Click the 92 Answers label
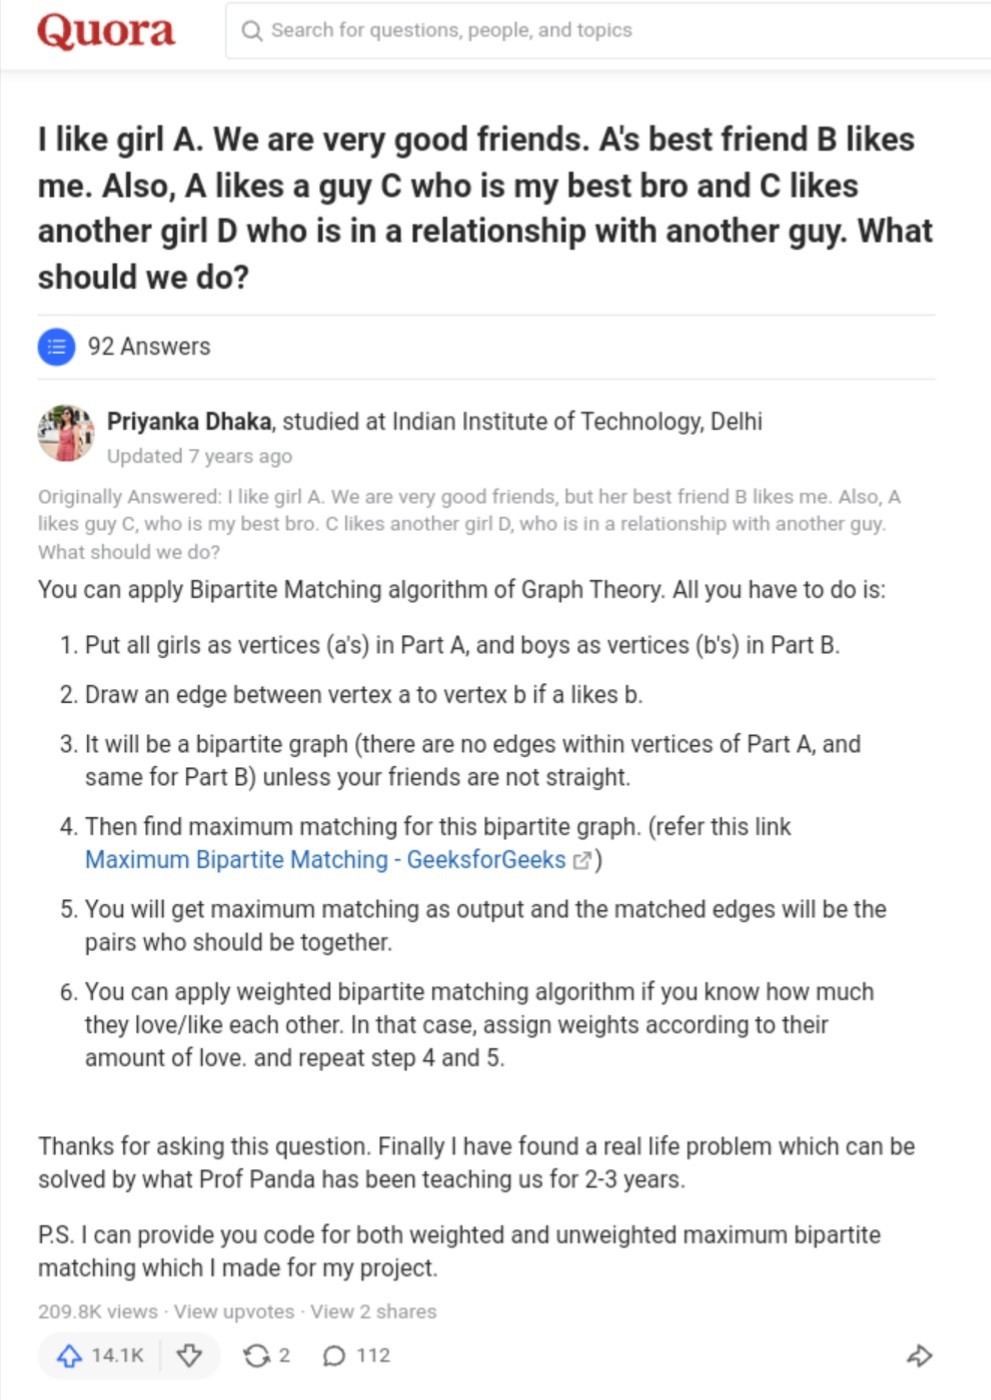This screenshot has height=1400, width=991. (149, 347)
